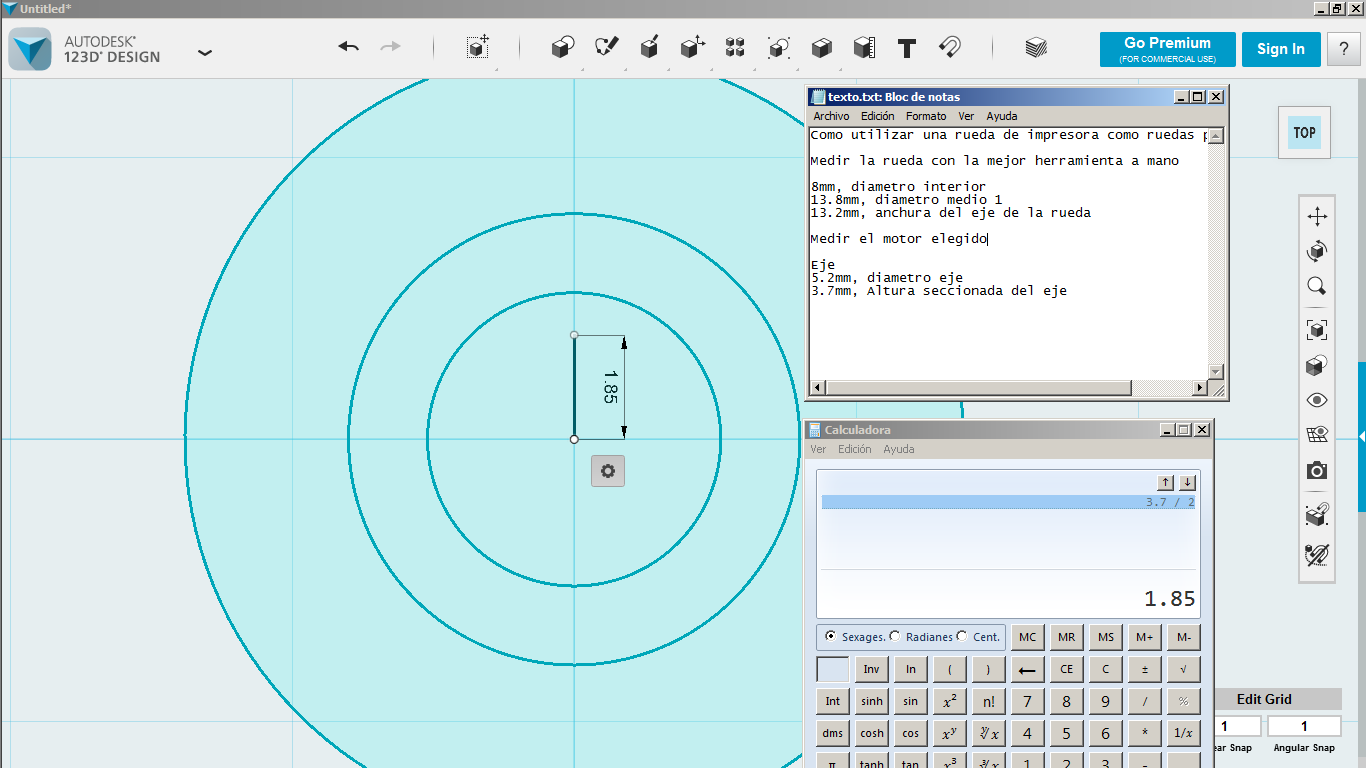The image size is (1366, 768).
Task: Select the Measure tool icon
Action: pyautogui.click(x=864, y=47)
